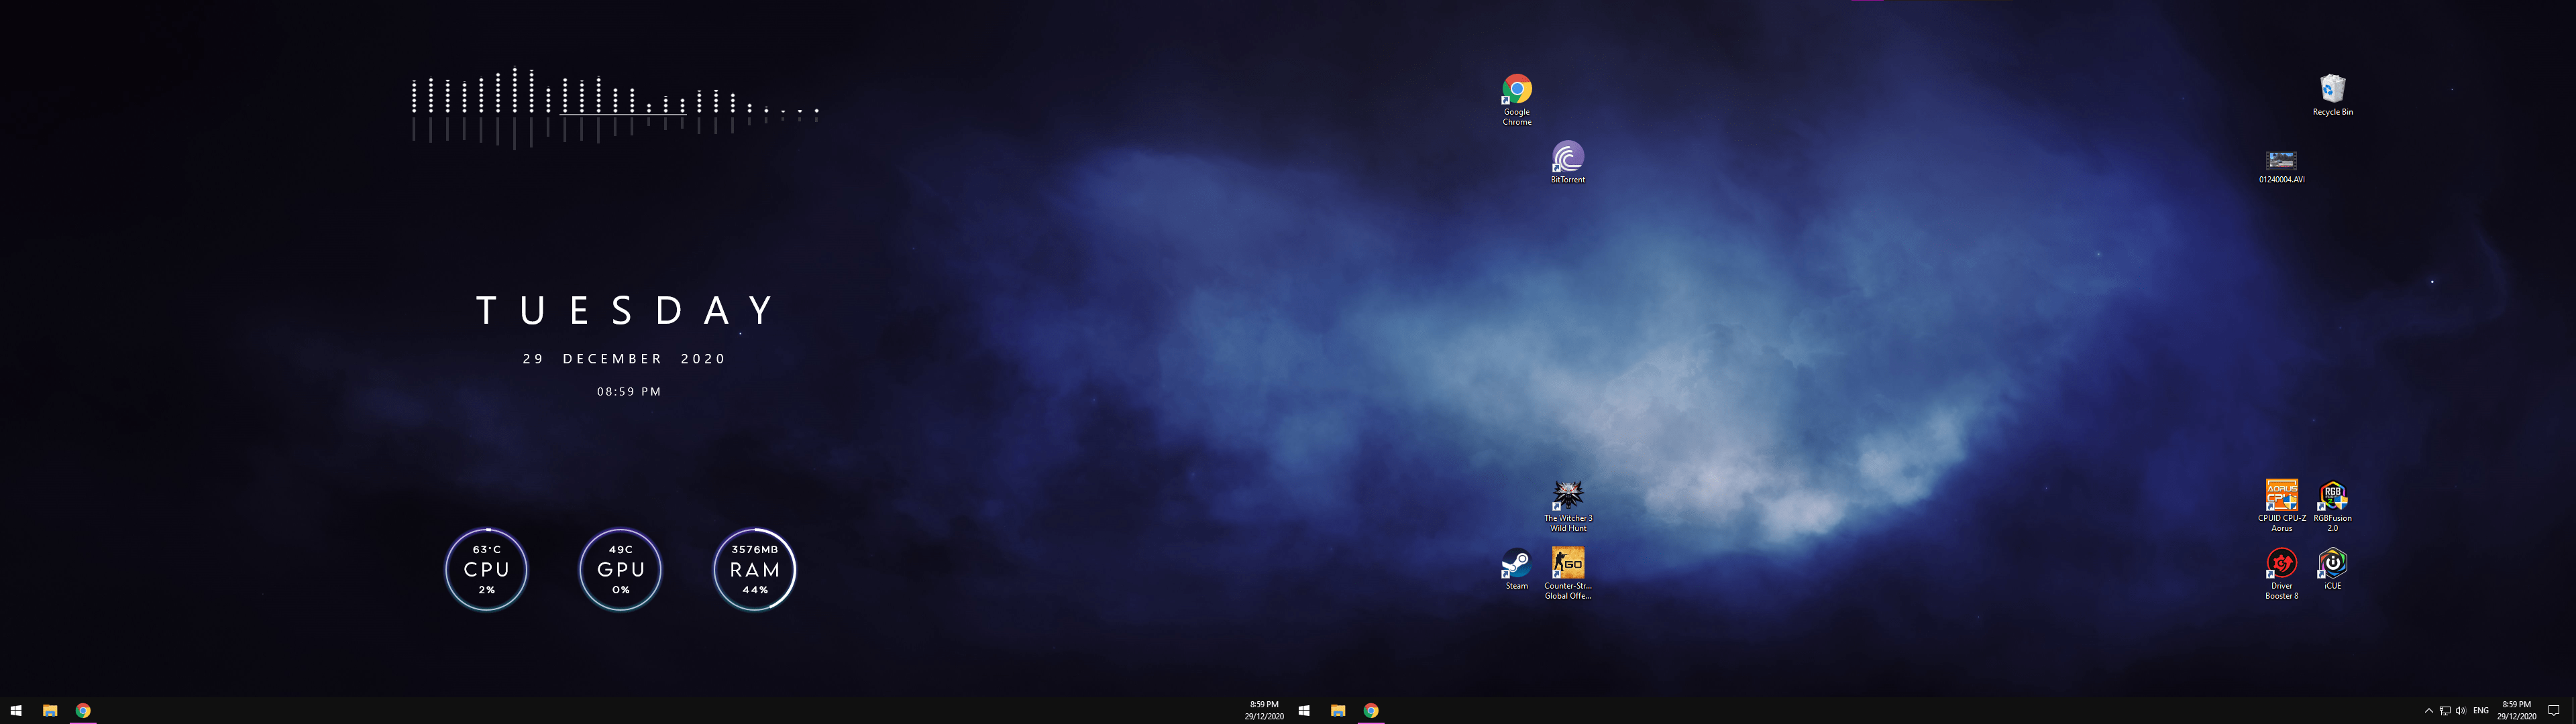This screenshot has width=2576, height=724.
Task: Open the network flyout from the system tray
Action: [x=2445, y=711]
